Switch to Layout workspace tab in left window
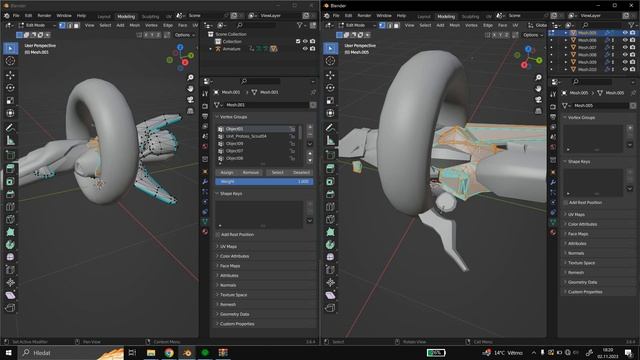The image size is (640, 360). pyautogui.click(x=104, y=16)
